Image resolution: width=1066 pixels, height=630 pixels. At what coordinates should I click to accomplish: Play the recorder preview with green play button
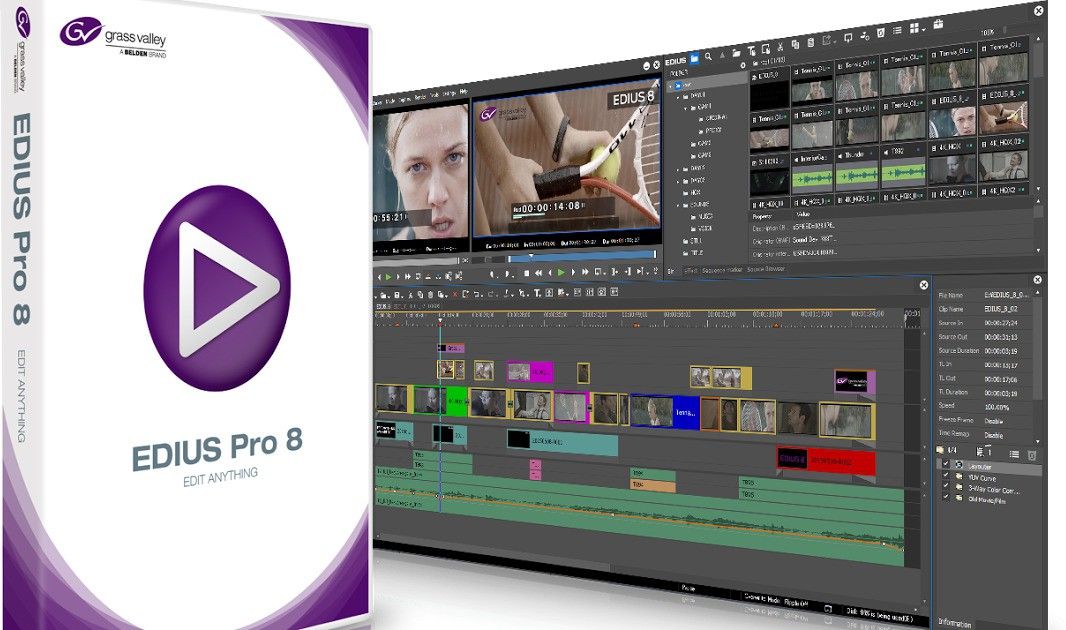(x=561, y=273)
